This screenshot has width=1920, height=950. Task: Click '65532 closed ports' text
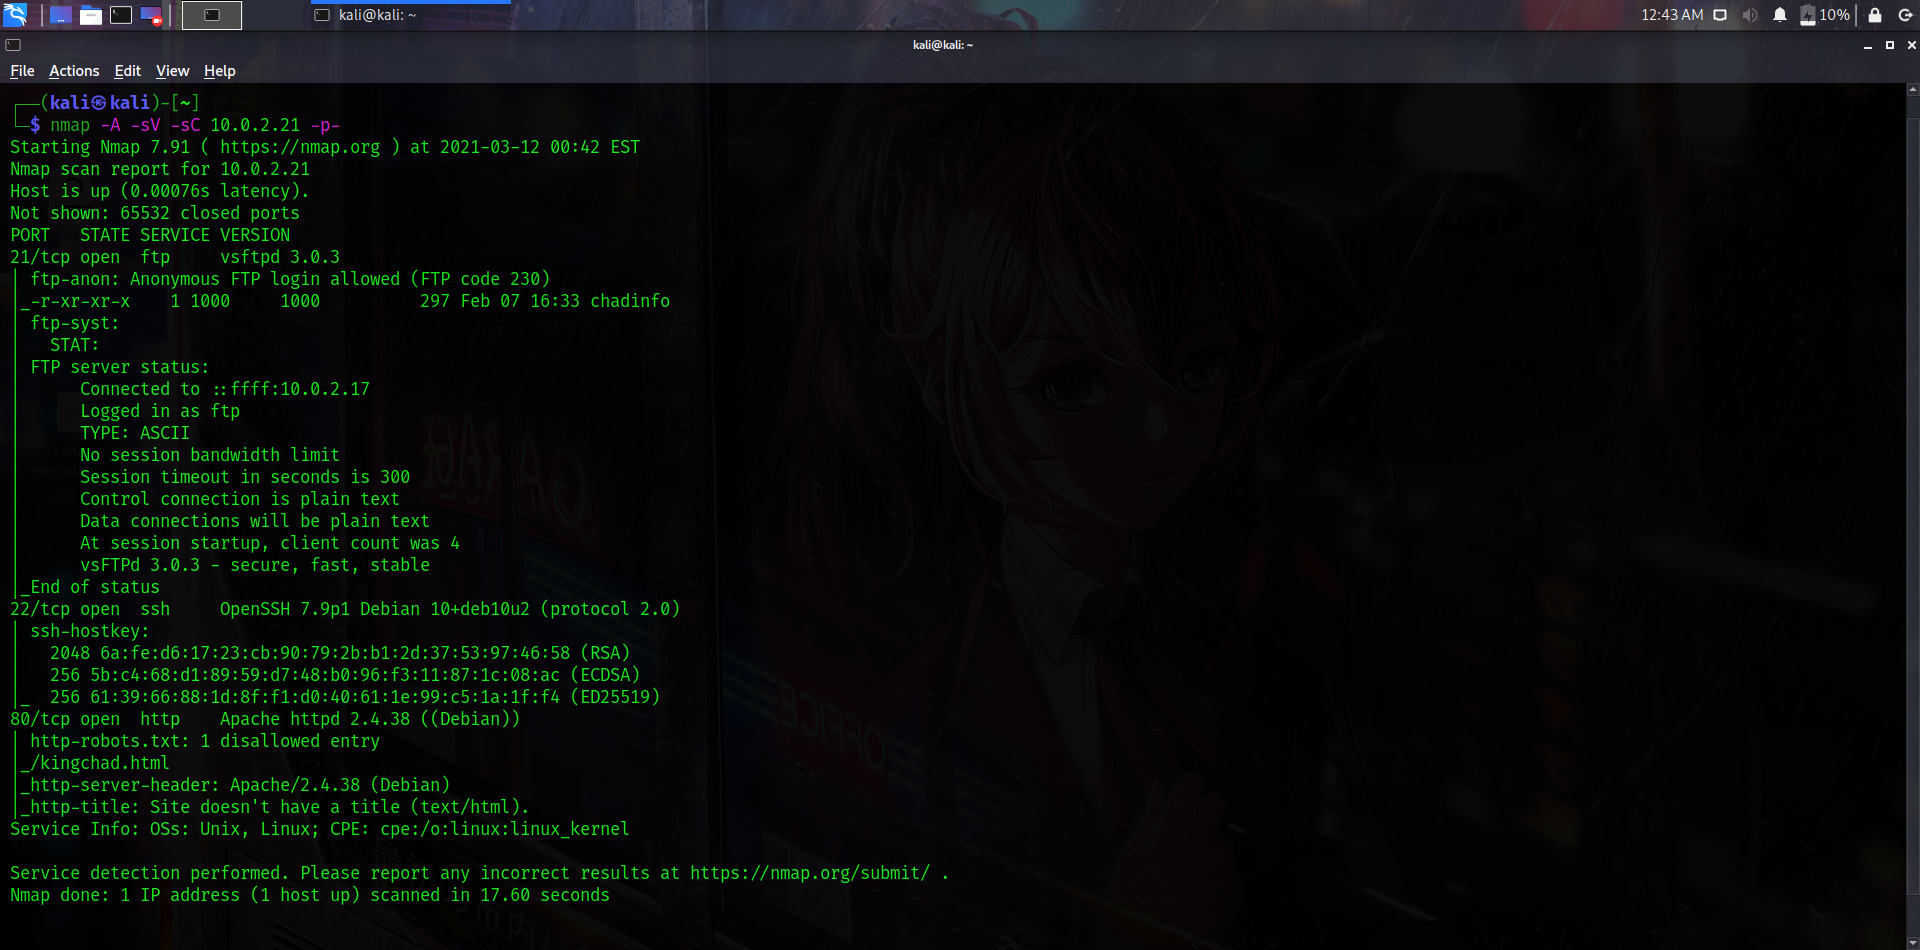(210, 213)
